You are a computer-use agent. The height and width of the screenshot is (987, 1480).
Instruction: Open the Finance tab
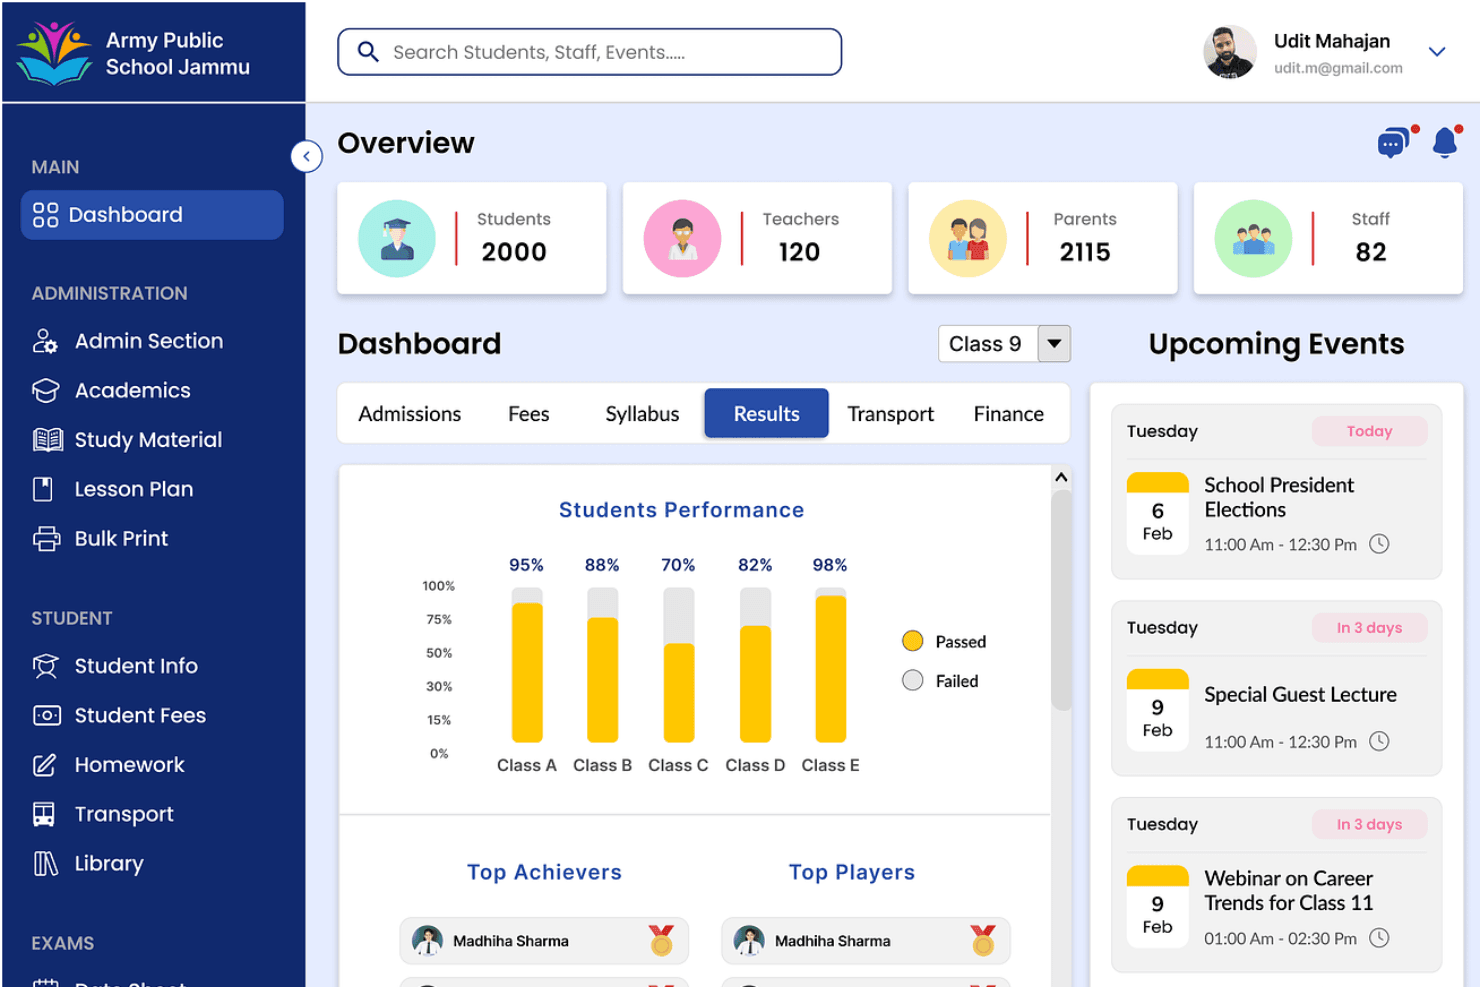(x=1009, y=414)
